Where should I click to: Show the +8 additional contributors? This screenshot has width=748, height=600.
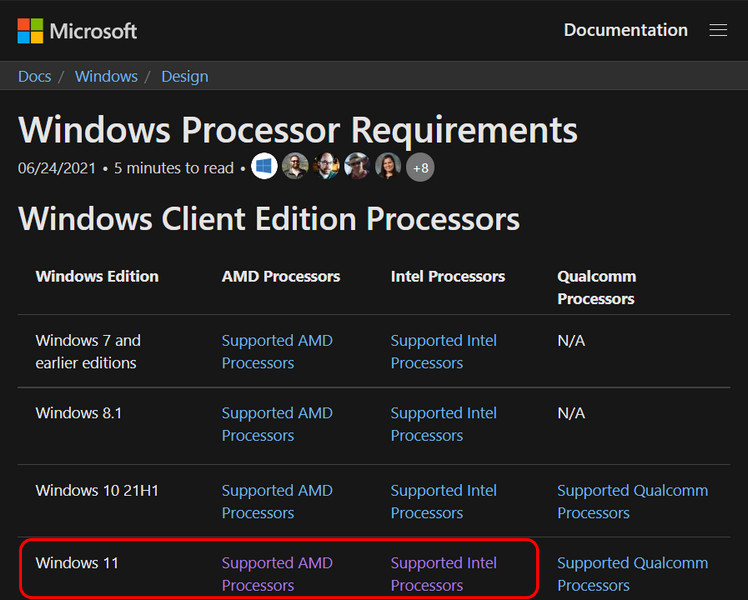click(420, 167)
